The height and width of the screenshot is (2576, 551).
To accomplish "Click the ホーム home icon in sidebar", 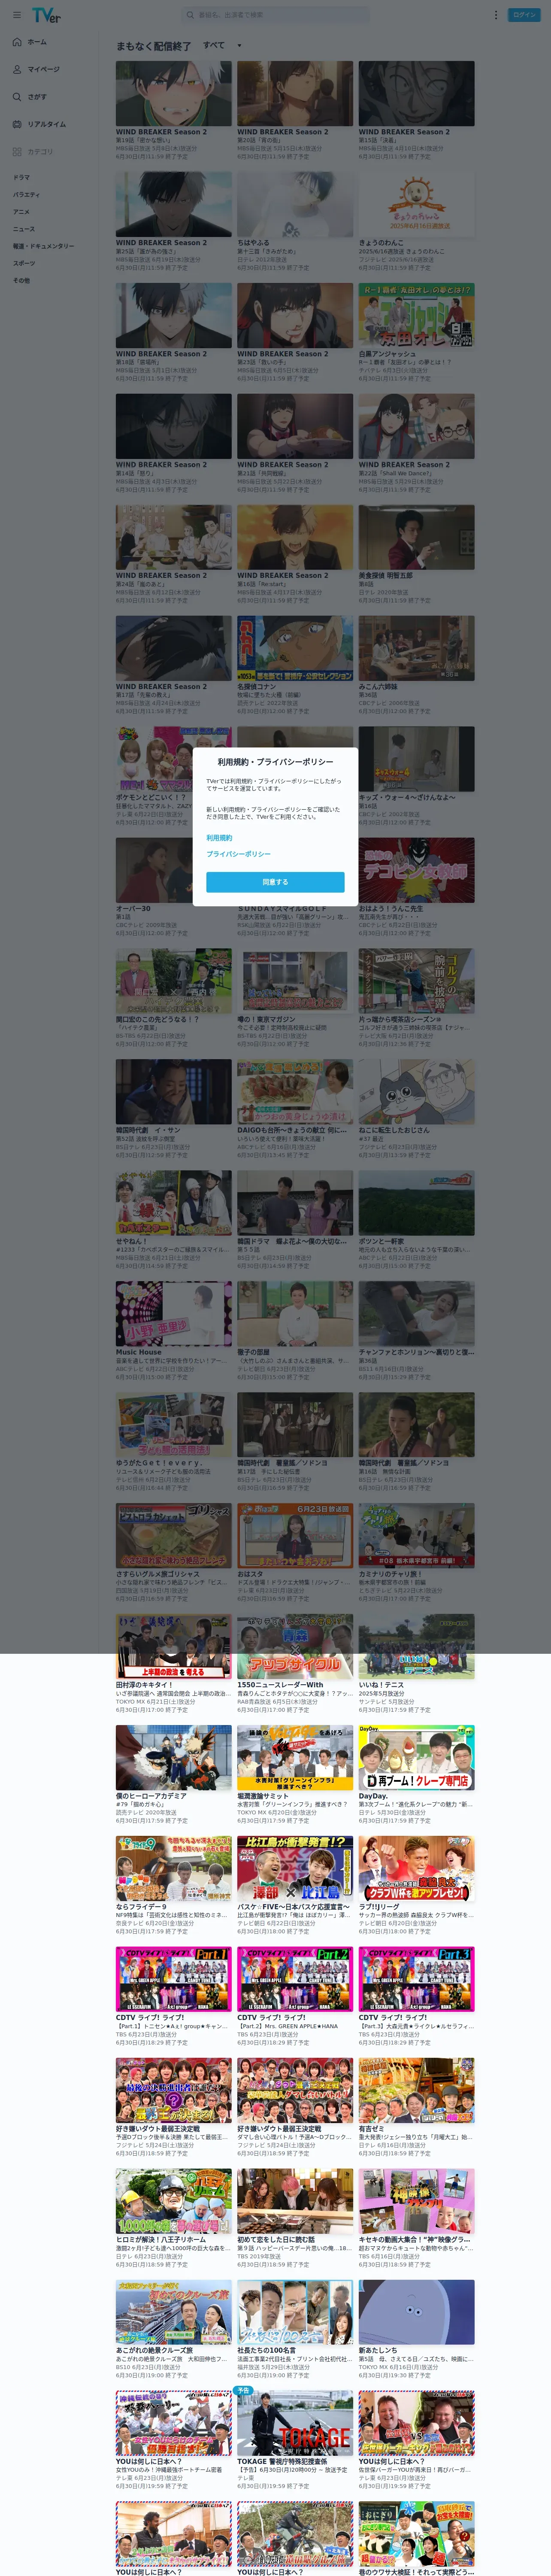I will coord(17,42).
